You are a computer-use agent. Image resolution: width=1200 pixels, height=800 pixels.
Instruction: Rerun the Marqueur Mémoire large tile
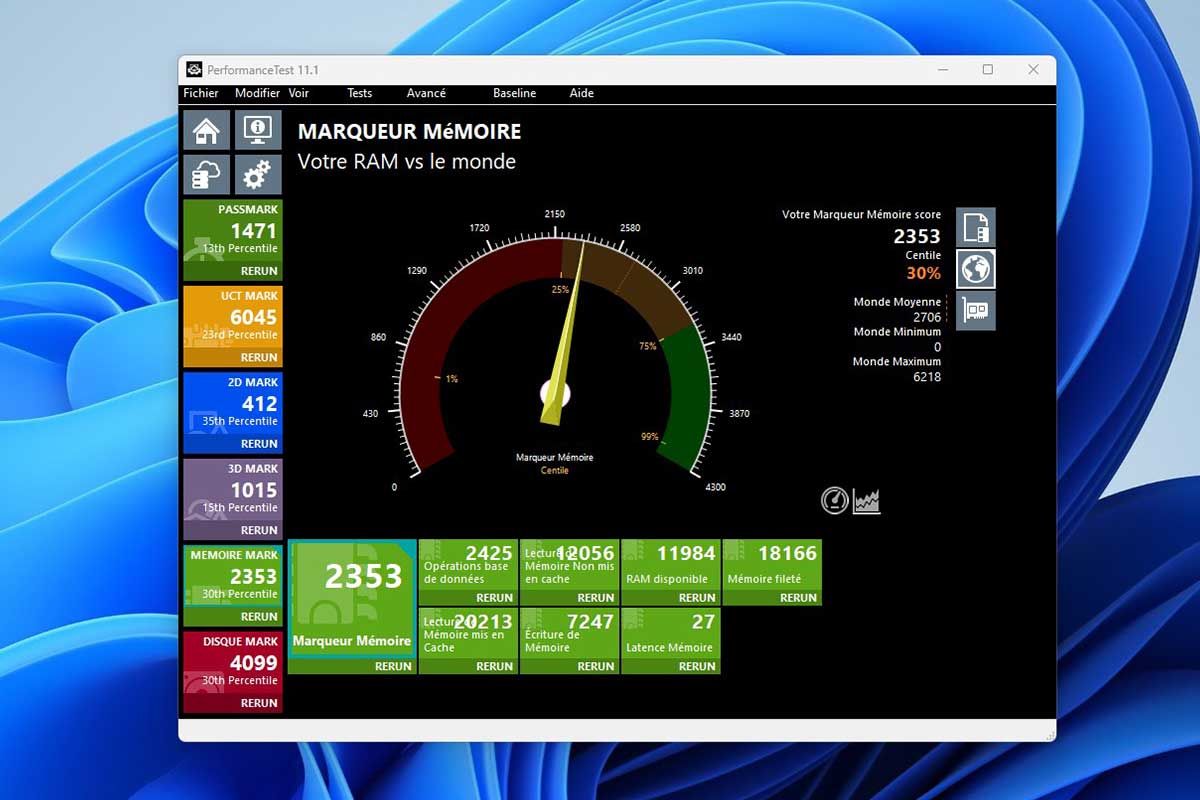pos(393,666)
